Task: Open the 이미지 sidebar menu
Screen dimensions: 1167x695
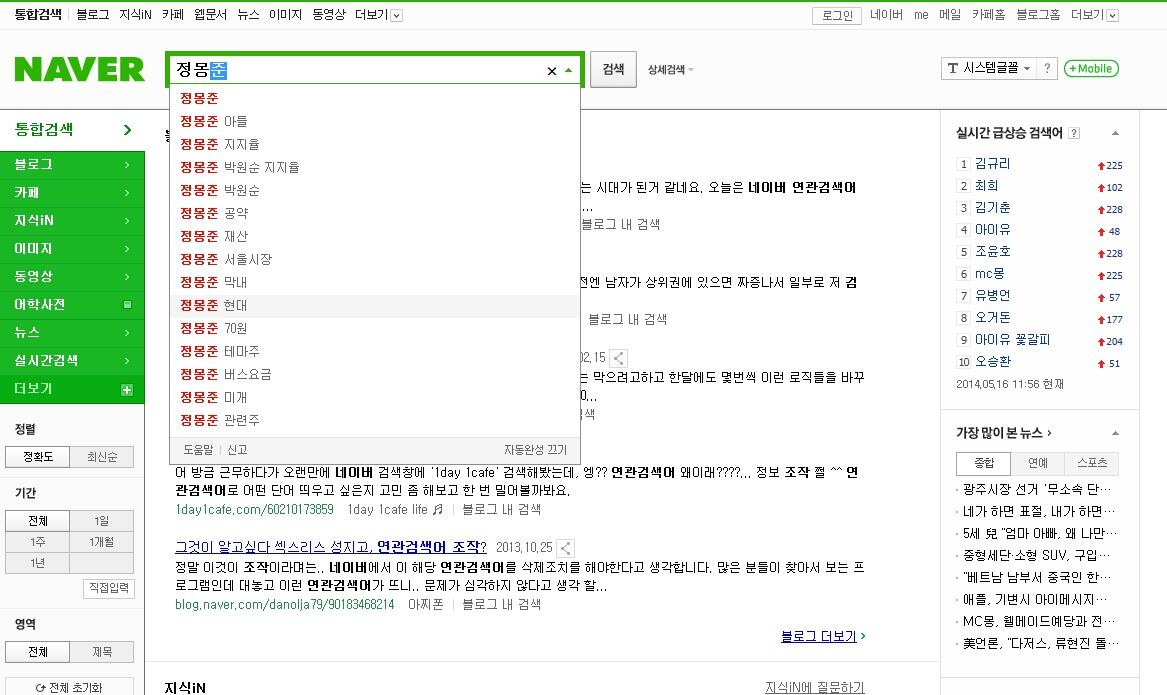Action: 72,249
